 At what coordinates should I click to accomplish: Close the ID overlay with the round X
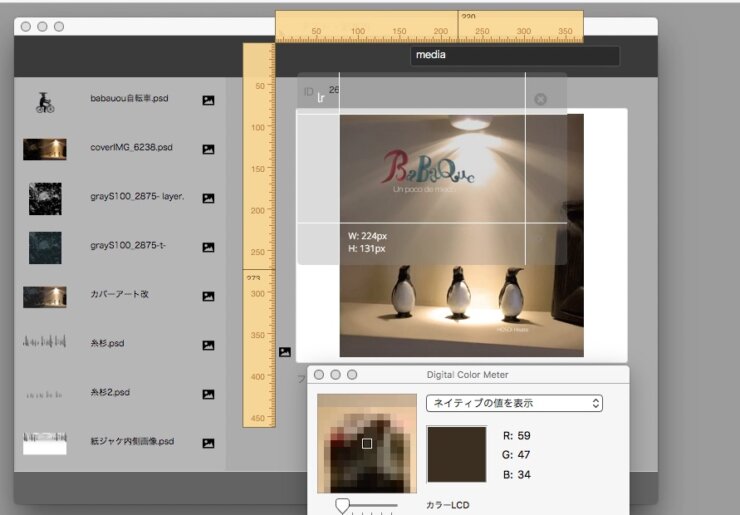540,99
